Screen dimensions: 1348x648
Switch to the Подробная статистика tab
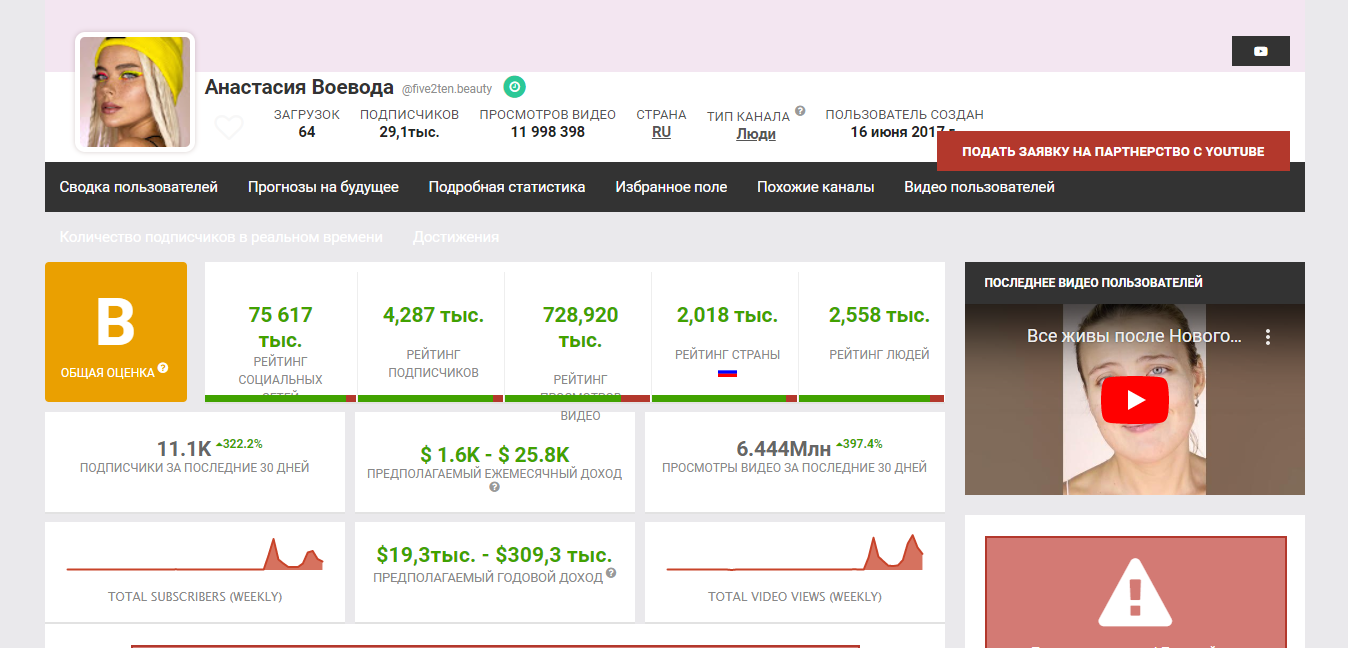[x=507, y=187]
